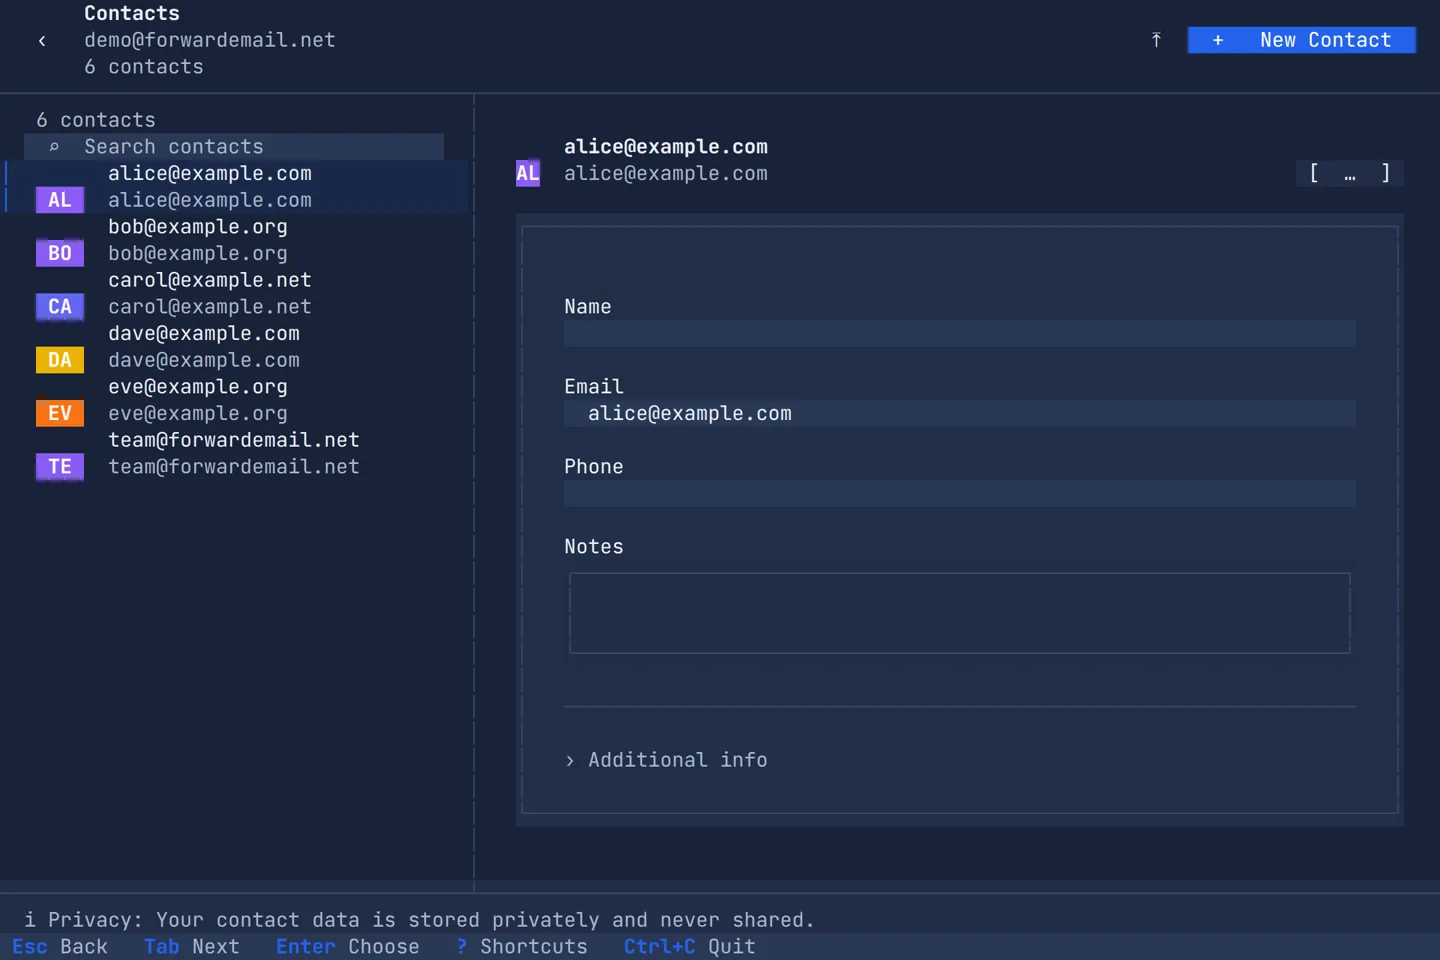Click the Email field with alice@example.com
1440x960 pixels.
point(960,413)
